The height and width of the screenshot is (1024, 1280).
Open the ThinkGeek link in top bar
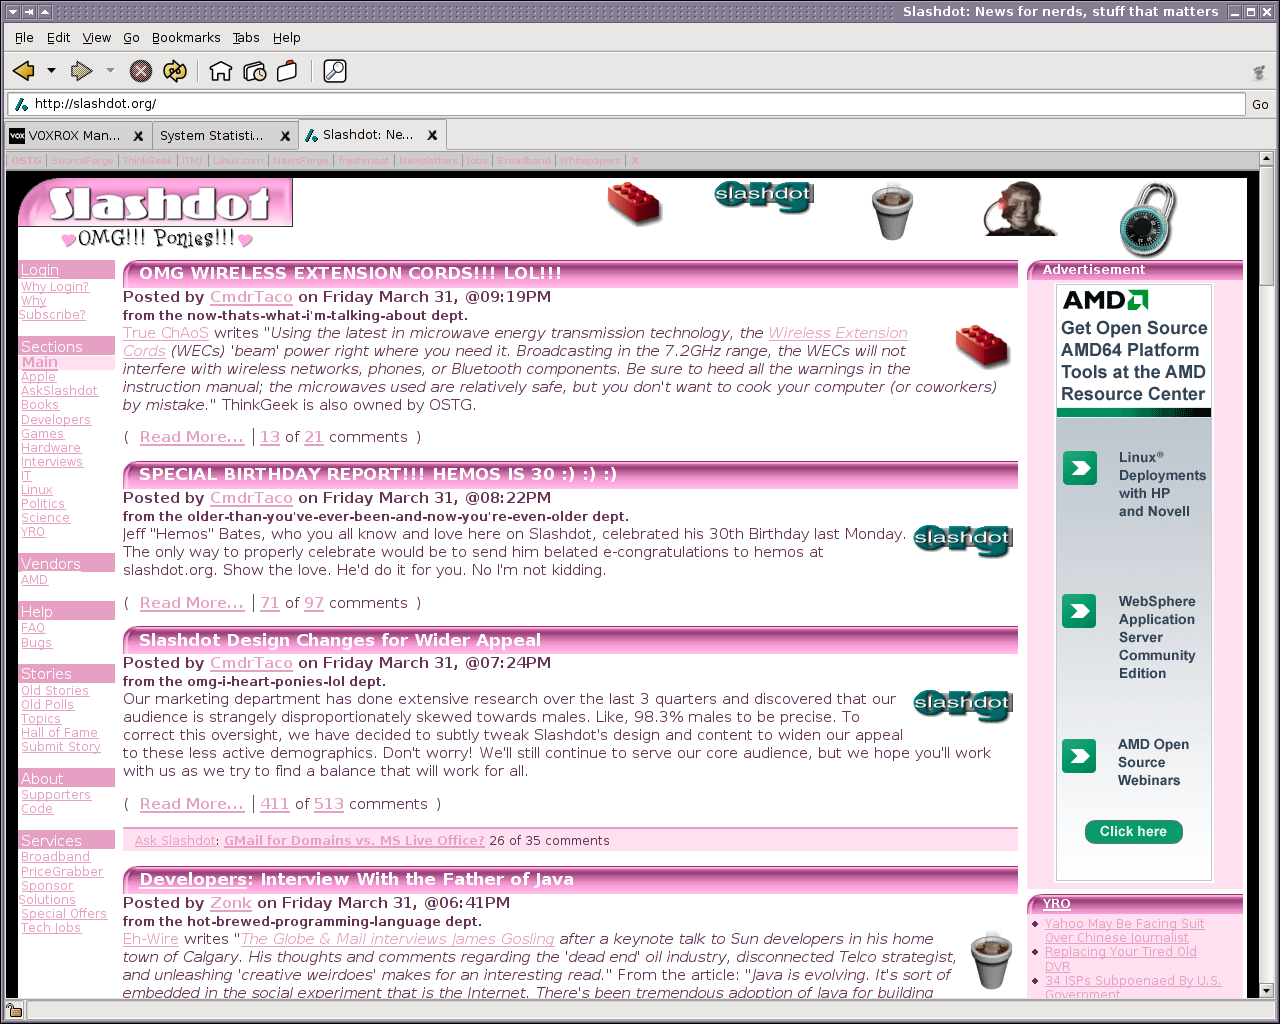click(148, 161)
